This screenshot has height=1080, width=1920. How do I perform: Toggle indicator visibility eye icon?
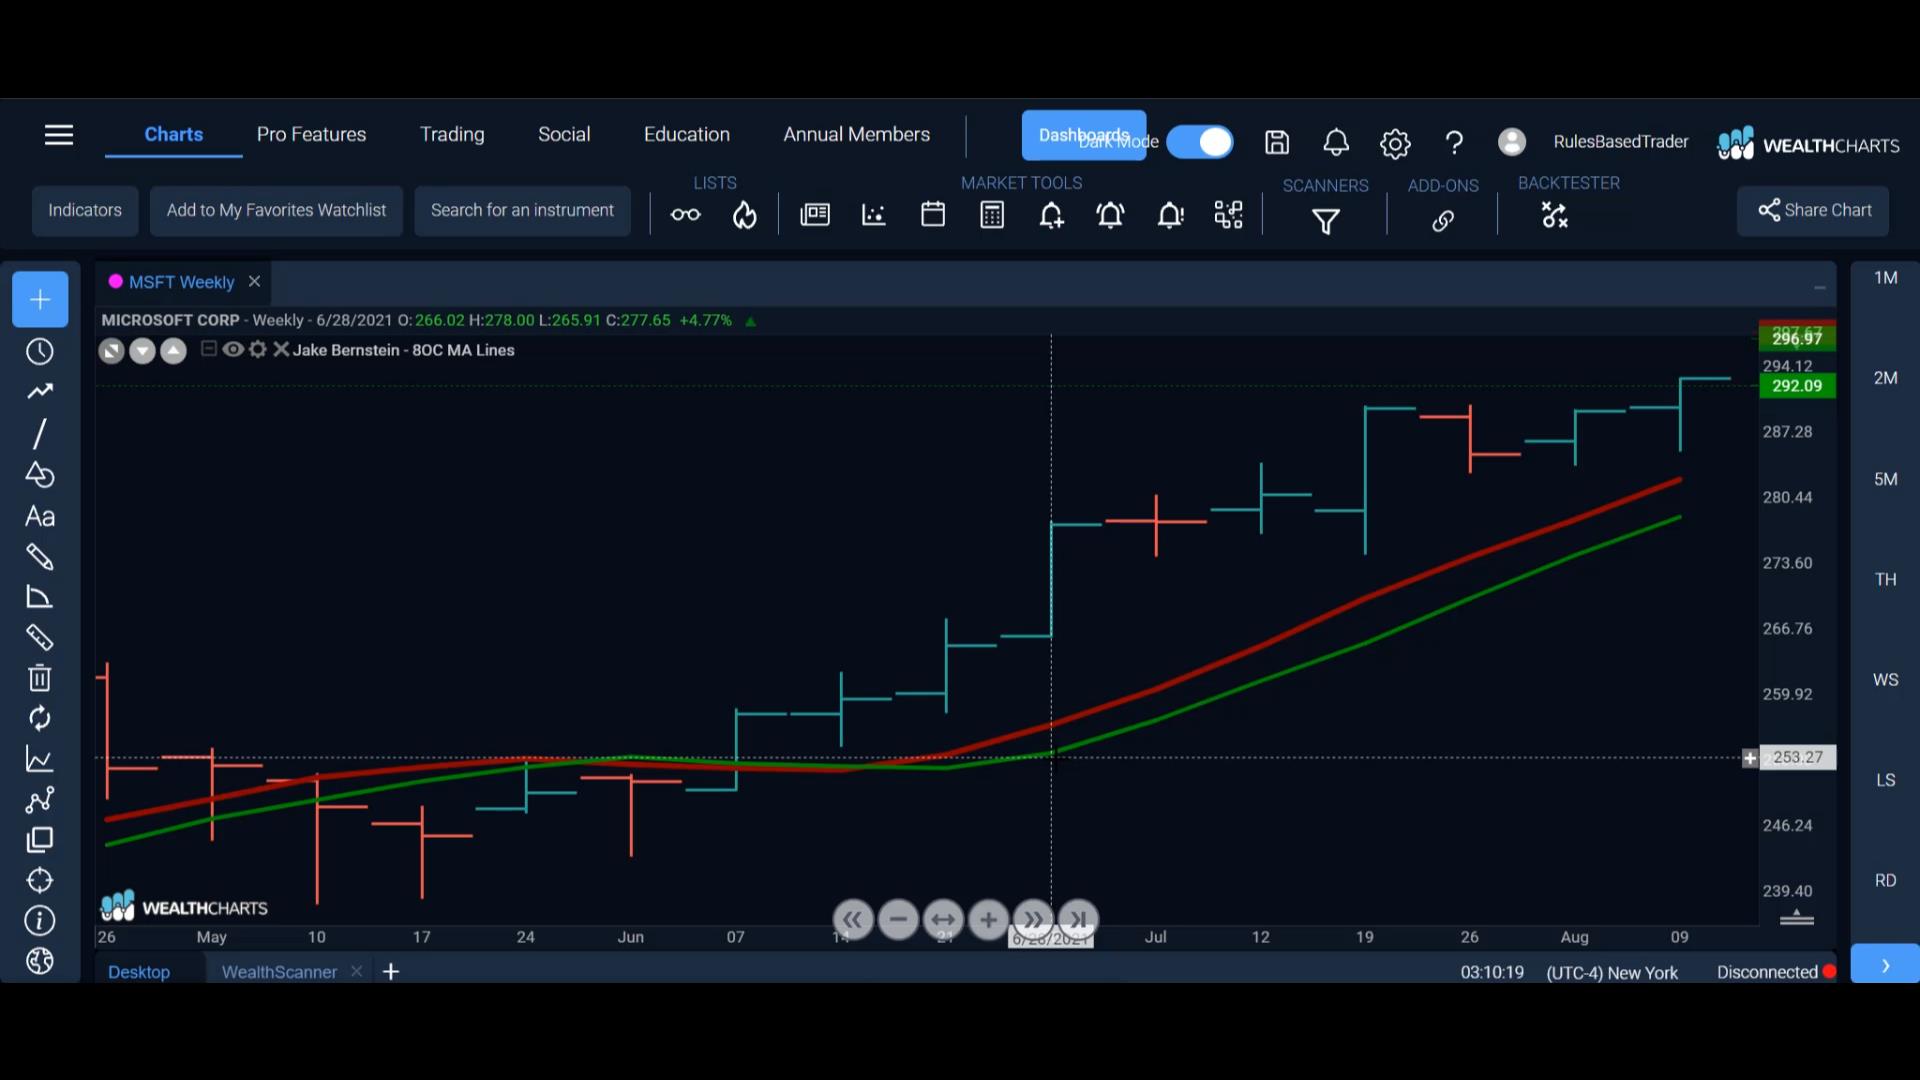click(x=233, y=349)
